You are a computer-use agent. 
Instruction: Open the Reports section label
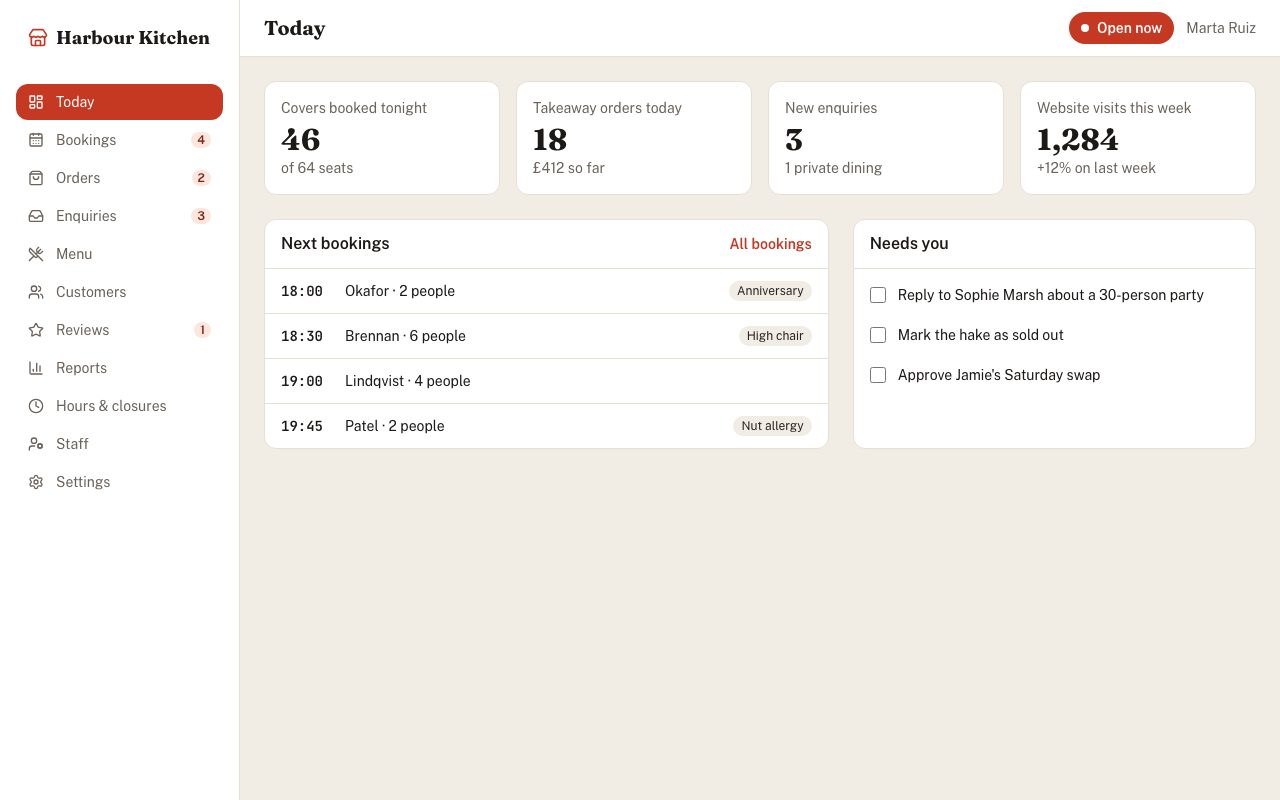(81, 368)
